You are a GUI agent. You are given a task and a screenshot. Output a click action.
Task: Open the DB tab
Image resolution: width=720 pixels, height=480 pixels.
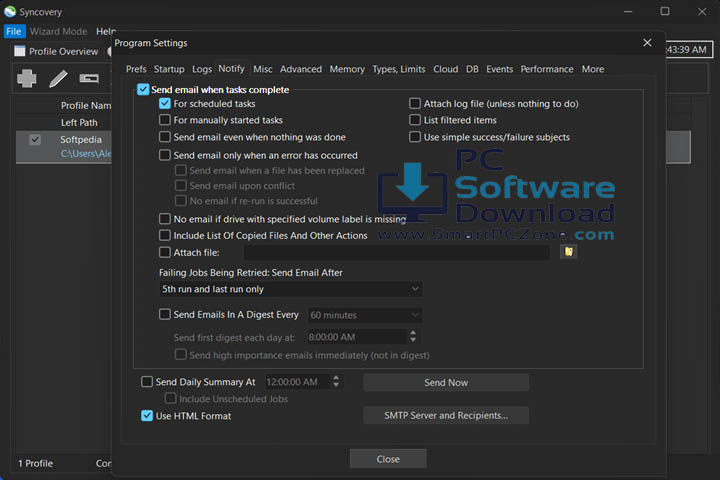pyautogui.click(x=472, y=69)
